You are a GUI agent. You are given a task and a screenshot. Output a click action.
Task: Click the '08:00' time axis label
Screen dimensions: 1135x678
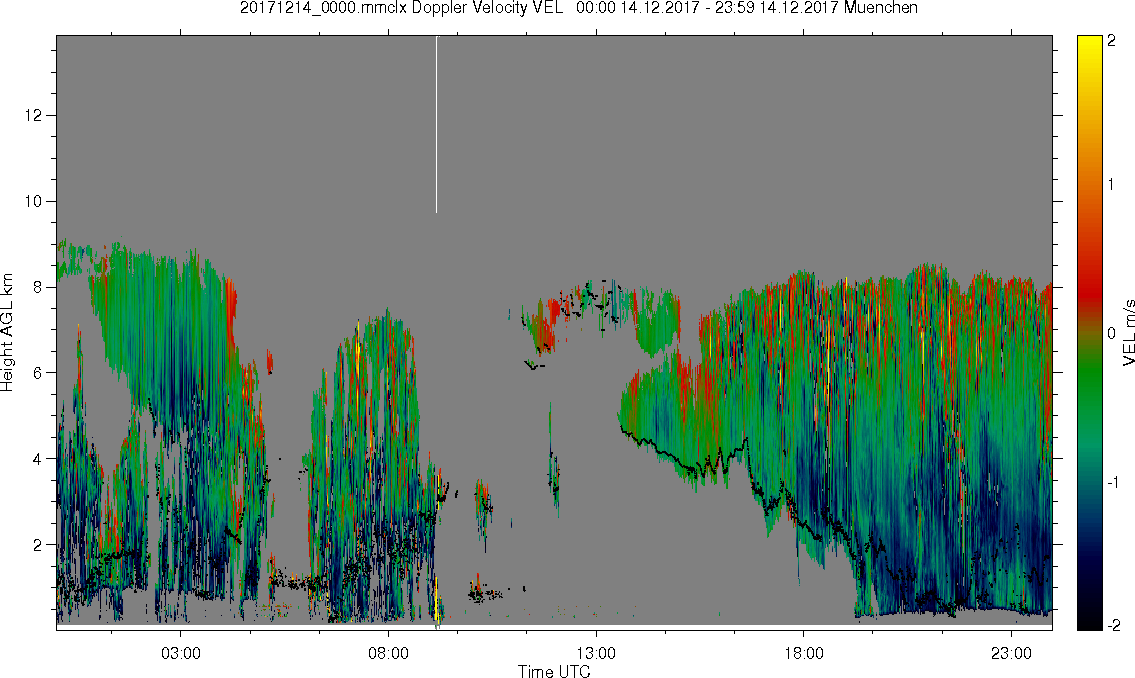coord(389,654)
